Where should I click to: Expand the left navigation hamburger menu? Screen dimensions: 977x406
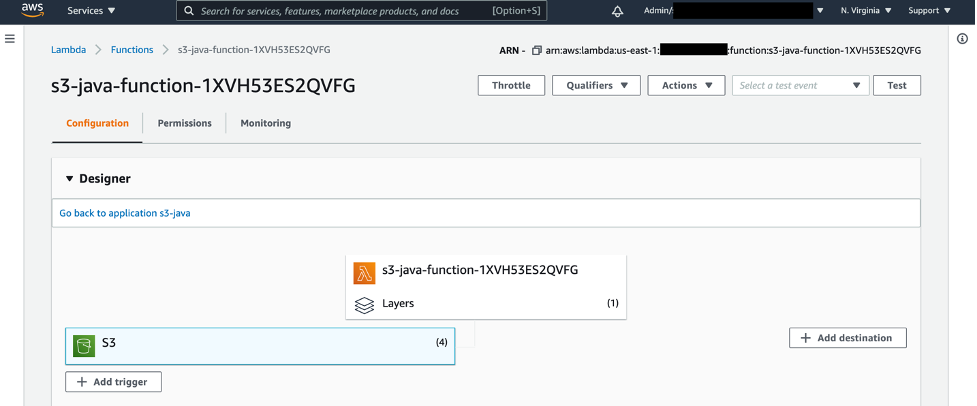pyautogui.click(x=9, y=39)
